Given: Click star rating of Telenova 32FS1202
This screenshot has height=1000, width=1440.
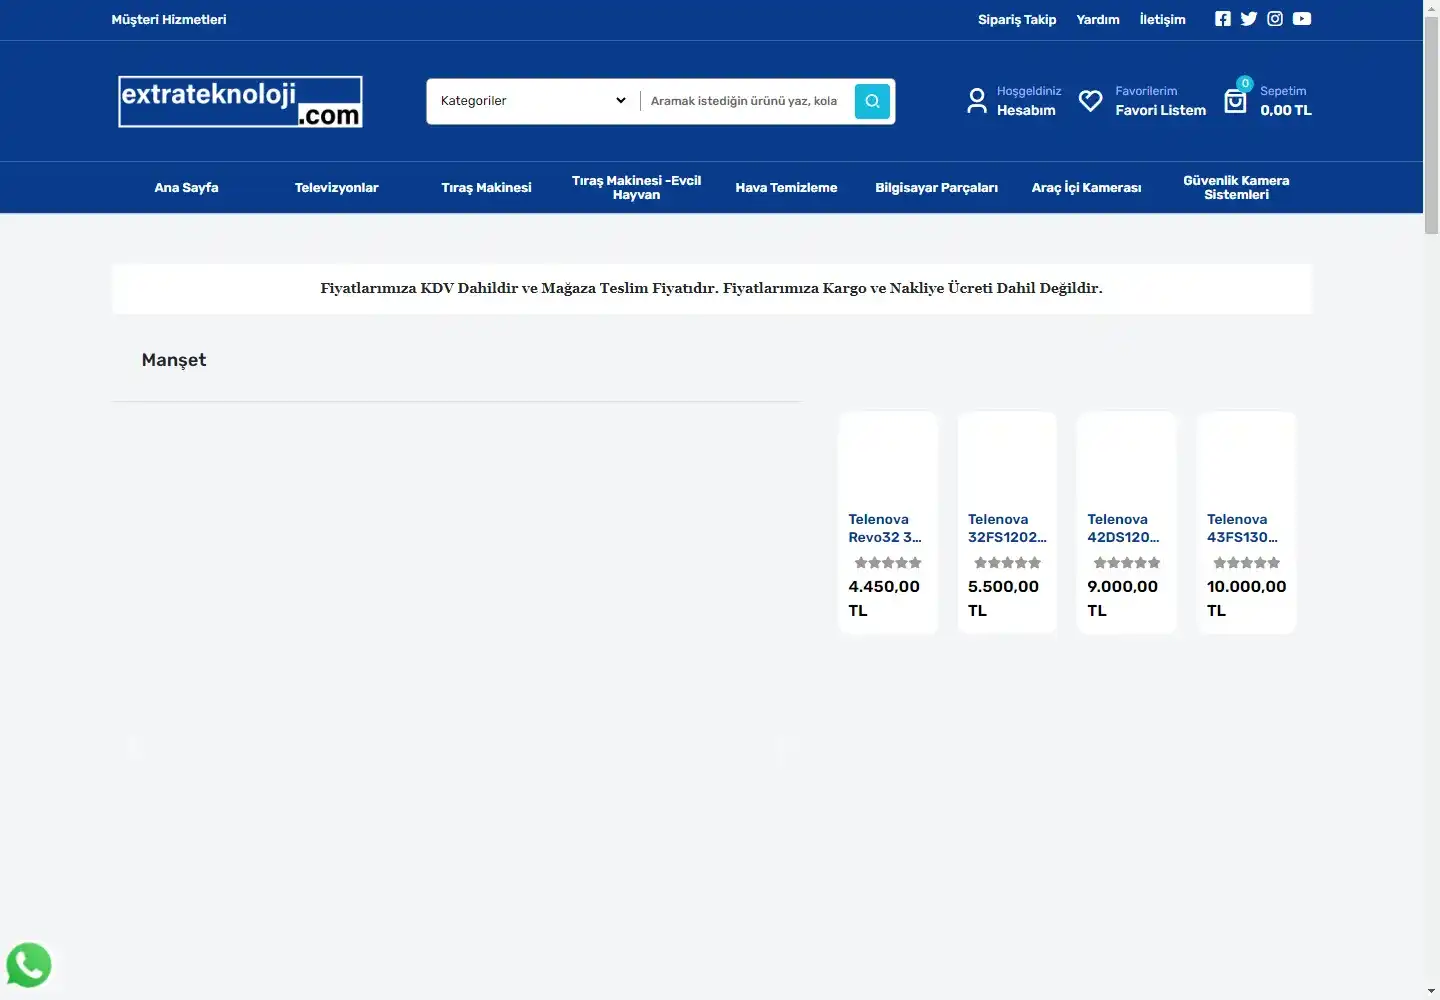Looking at the screenshot, I should click(x=1007, y=563).
